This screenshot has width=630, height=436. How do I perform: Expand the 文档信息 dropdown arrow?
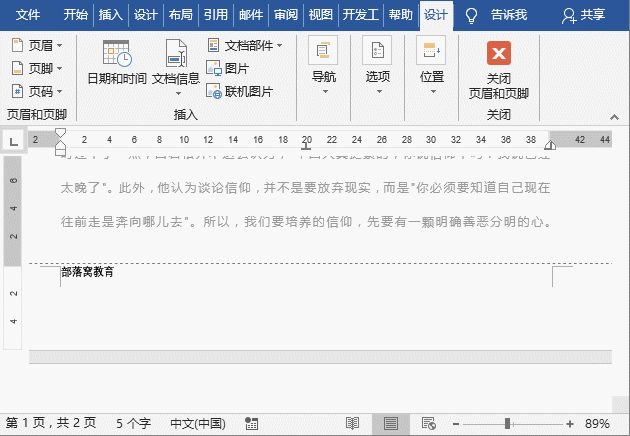tap(178, 94)
